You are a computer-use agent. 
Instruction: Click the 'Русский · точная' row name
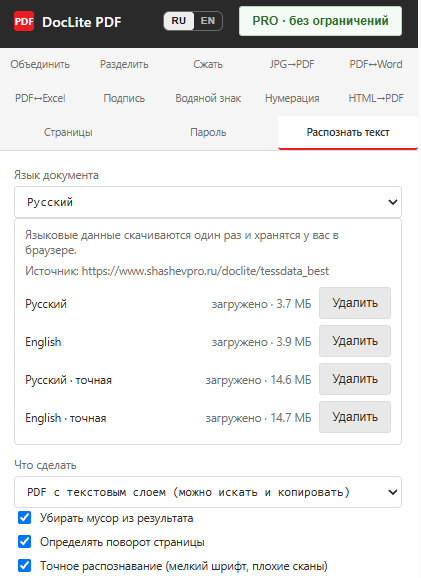[69, 380]
